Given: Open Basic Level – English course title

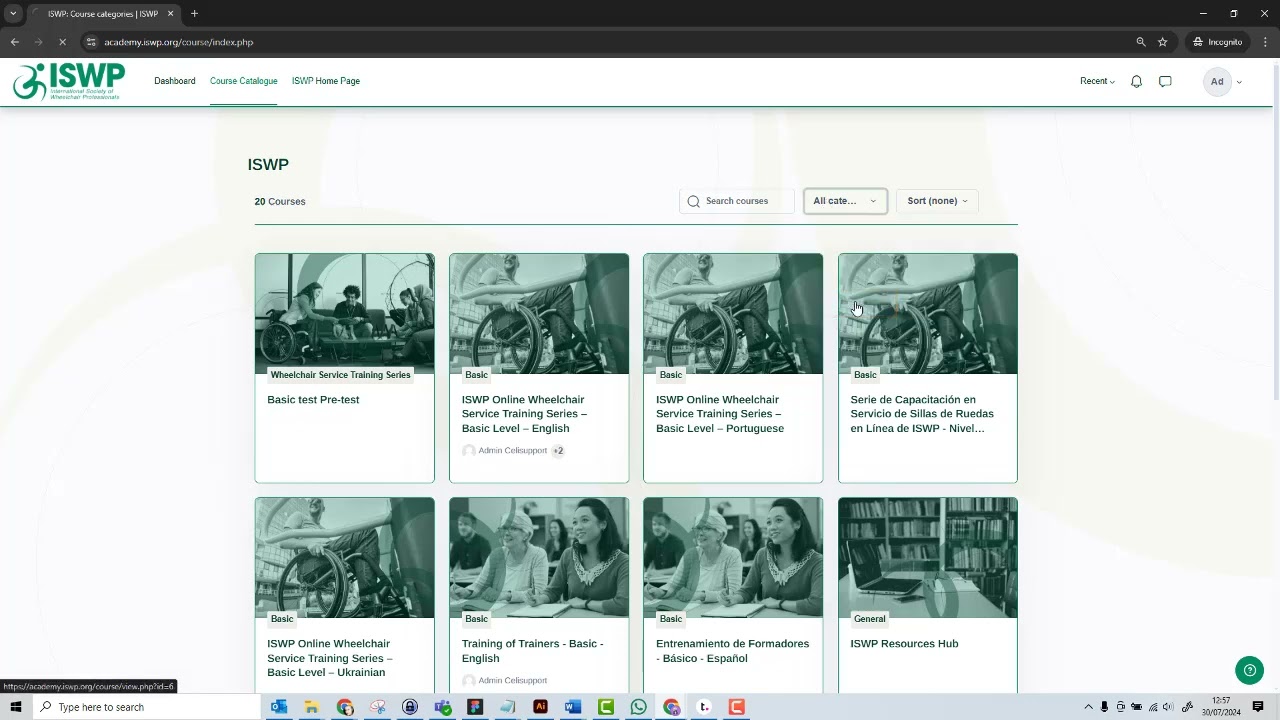Looking at the screenshot, I should 524,414.
